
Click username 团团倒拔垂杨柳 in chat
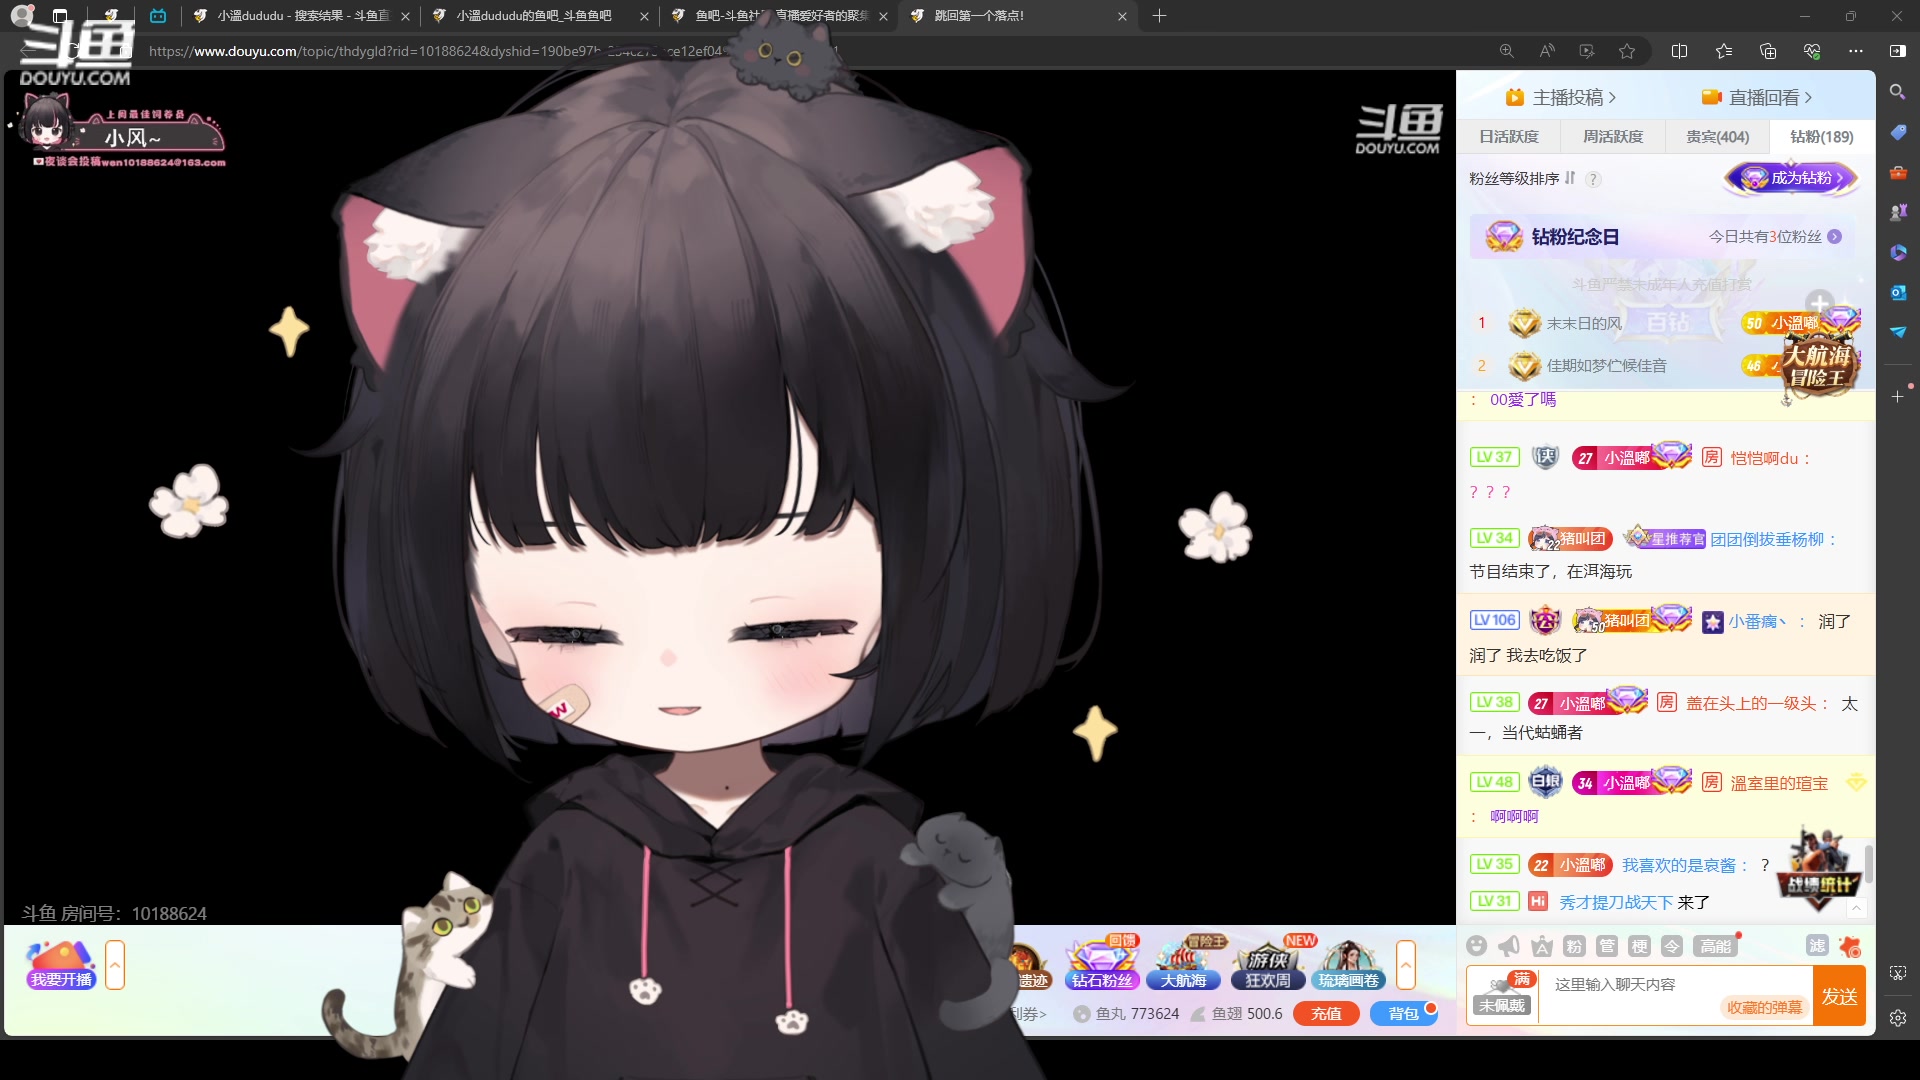click(x=1767, y=539)
